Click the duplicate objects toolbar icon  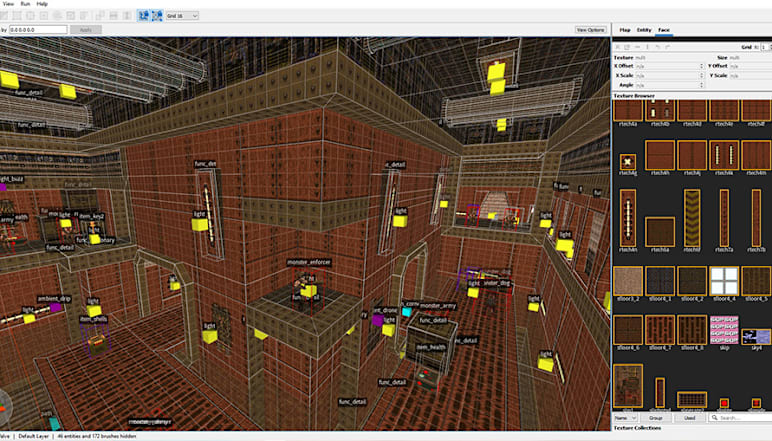pos(100,16)
